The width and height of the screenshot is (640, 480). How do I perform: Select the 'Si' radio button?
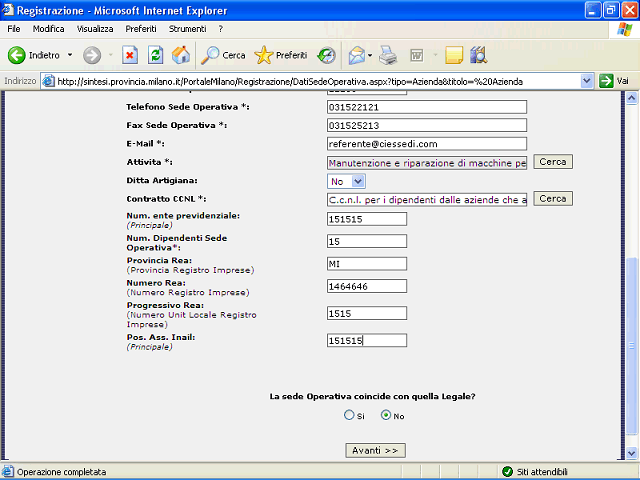pyautogui.click(x=349, y=415)
